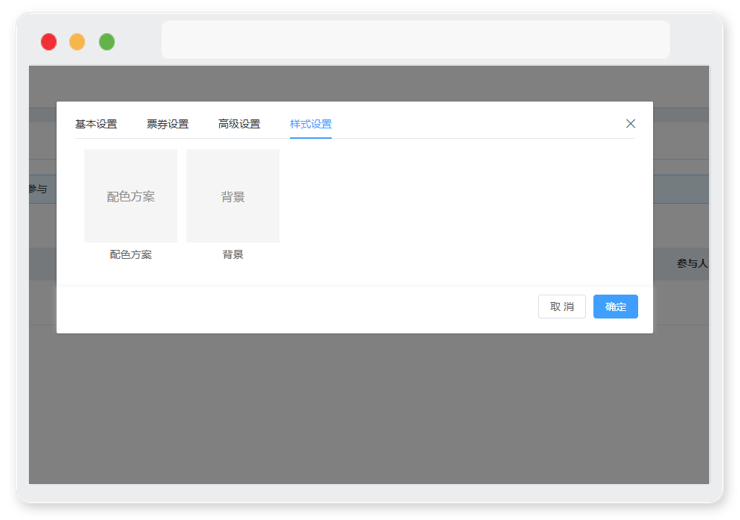Confirm with the blue 确定 button
Screen dimensions: 740x520
pos(615,307)
